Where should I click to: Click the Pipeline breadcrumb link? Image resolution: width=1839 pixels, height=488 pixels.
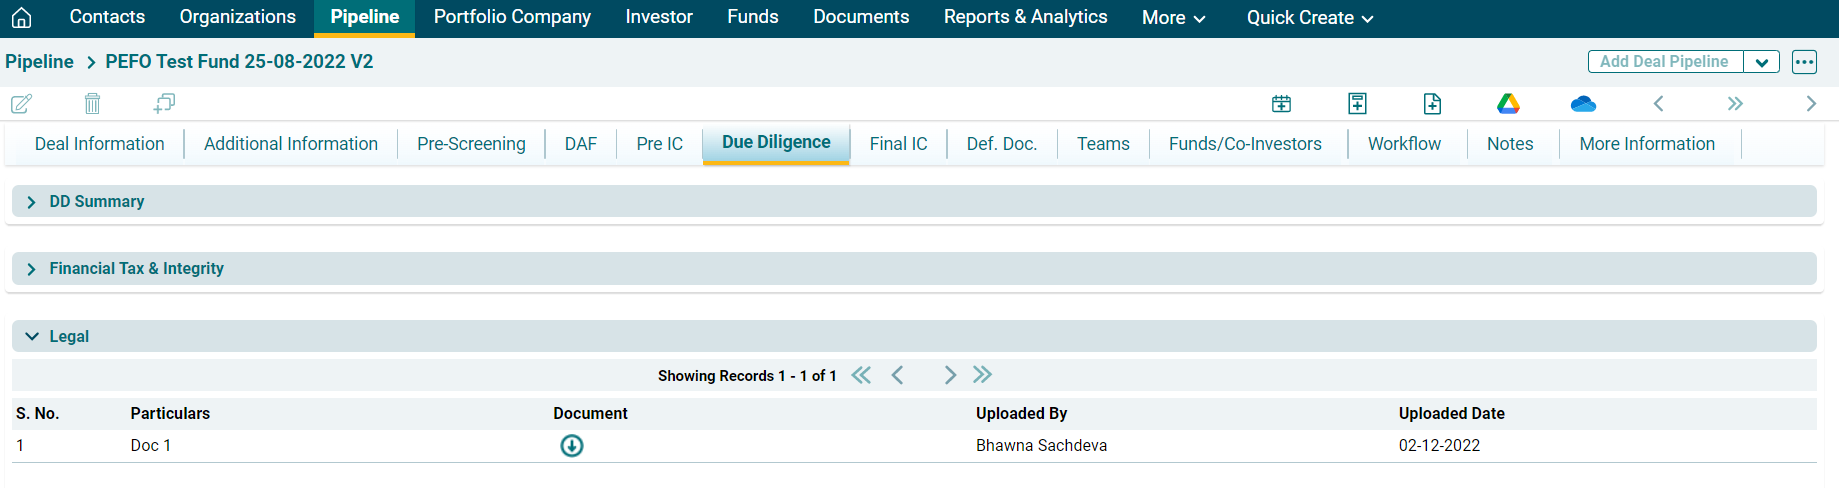click(39, 62)
